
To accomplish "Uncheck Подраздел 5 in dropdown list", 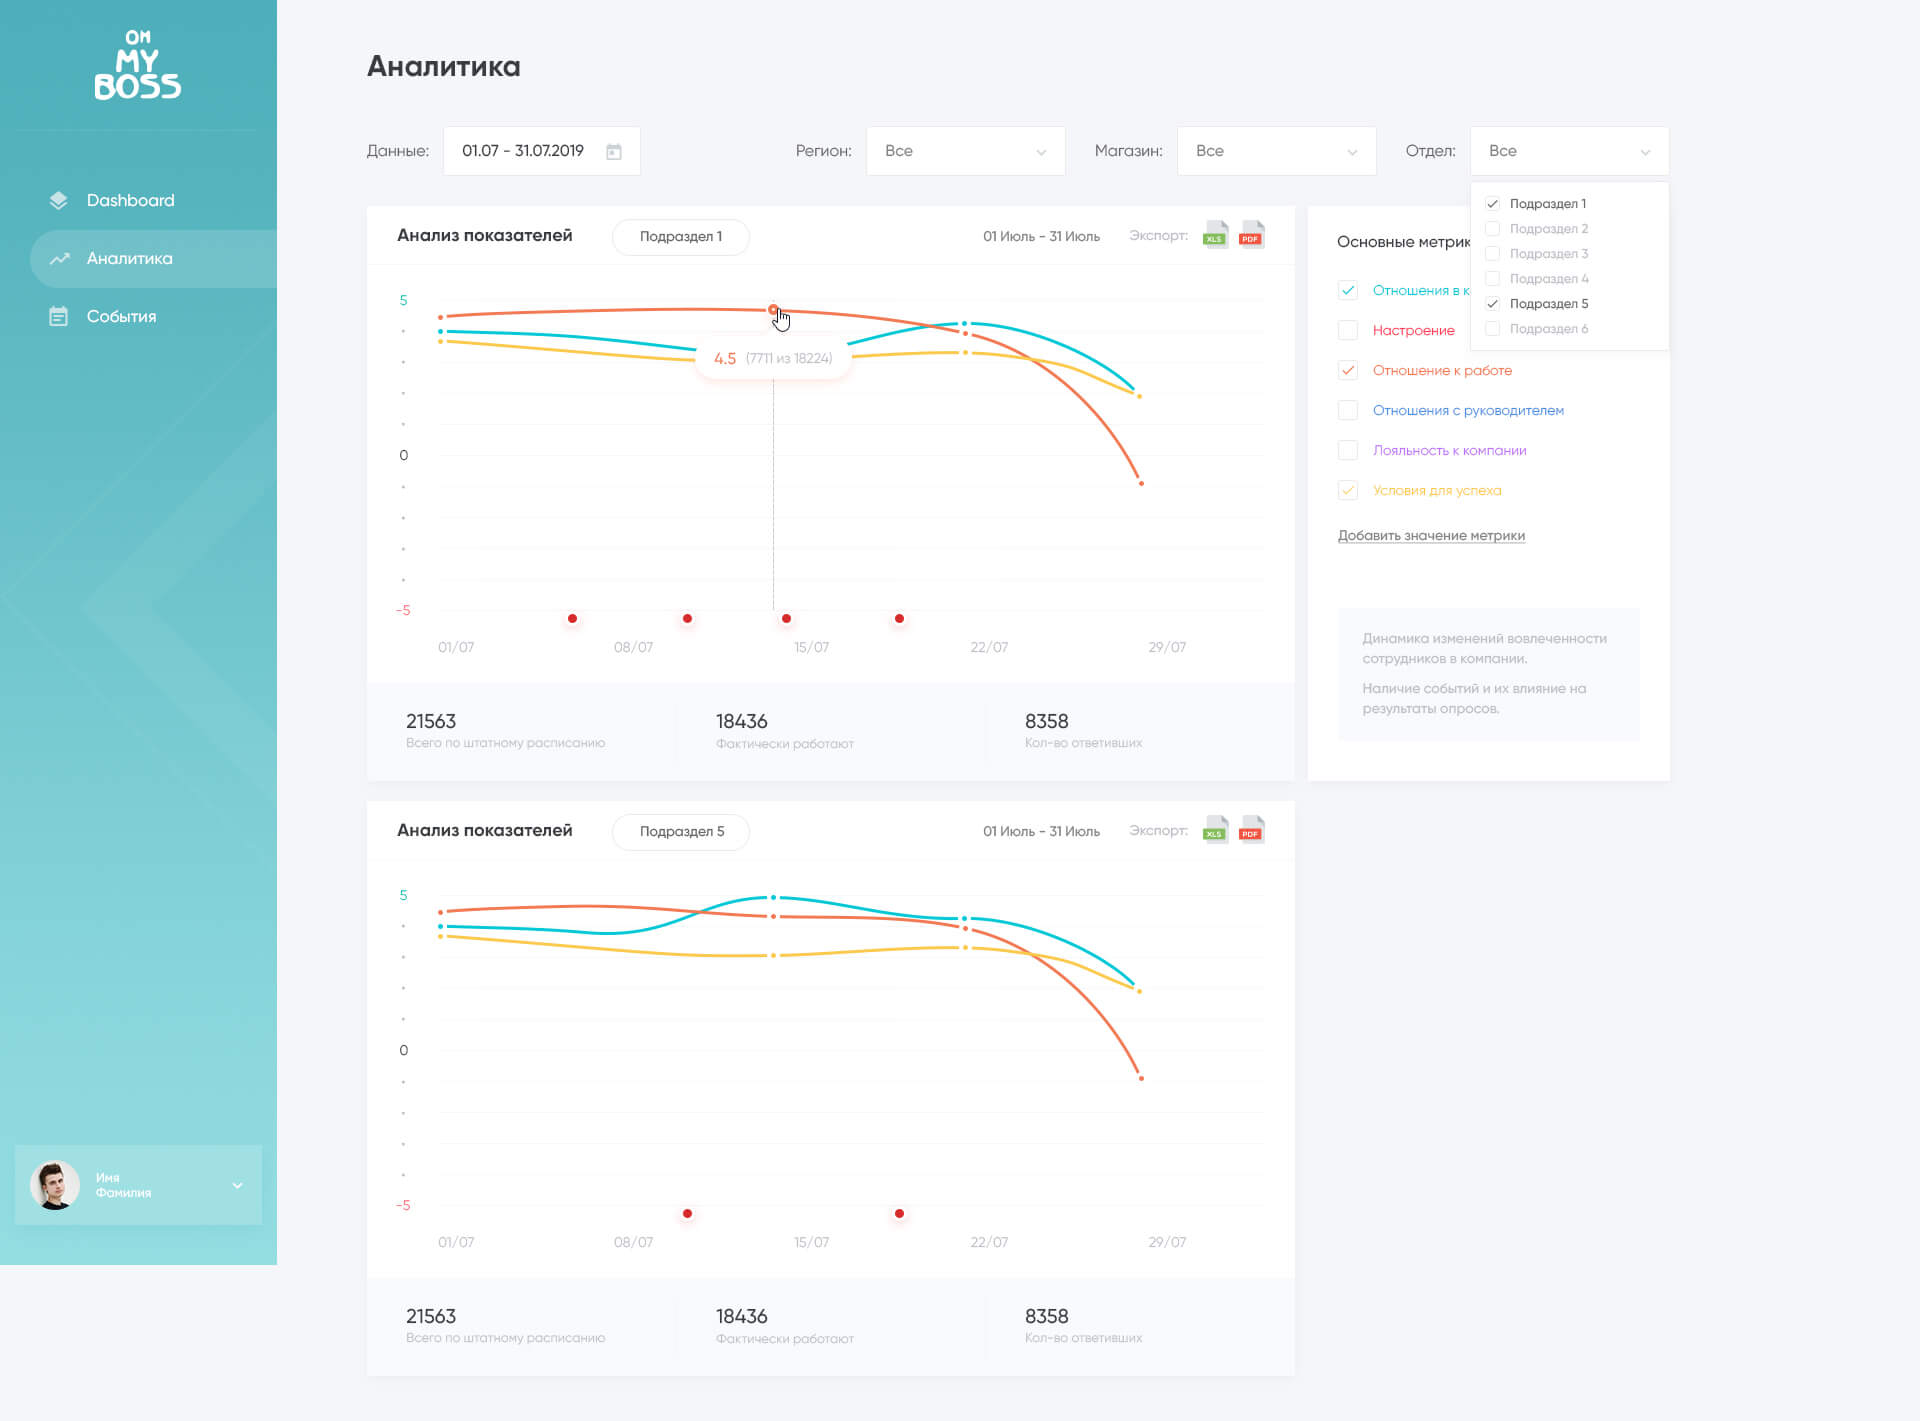I will tap(1492, 304).
